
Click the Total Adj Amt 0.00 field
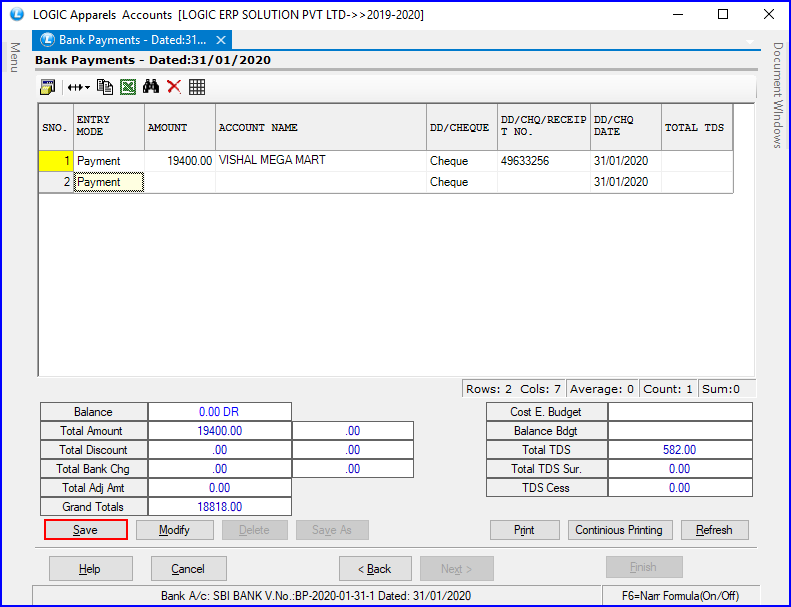click(x=219, y=488)
